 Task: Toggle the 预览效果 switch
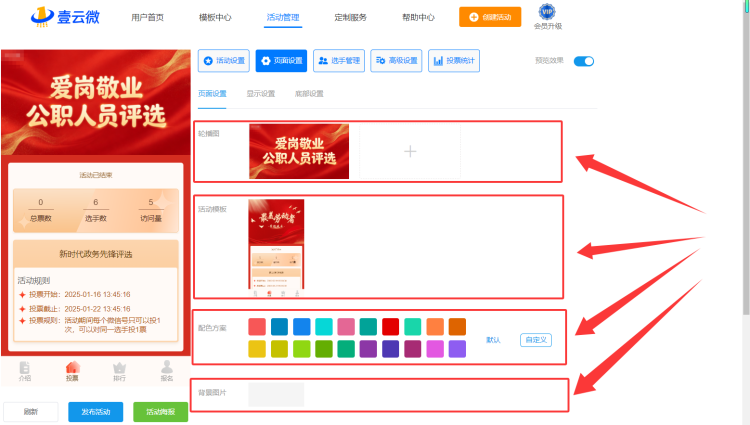click(x=584, y=61)
